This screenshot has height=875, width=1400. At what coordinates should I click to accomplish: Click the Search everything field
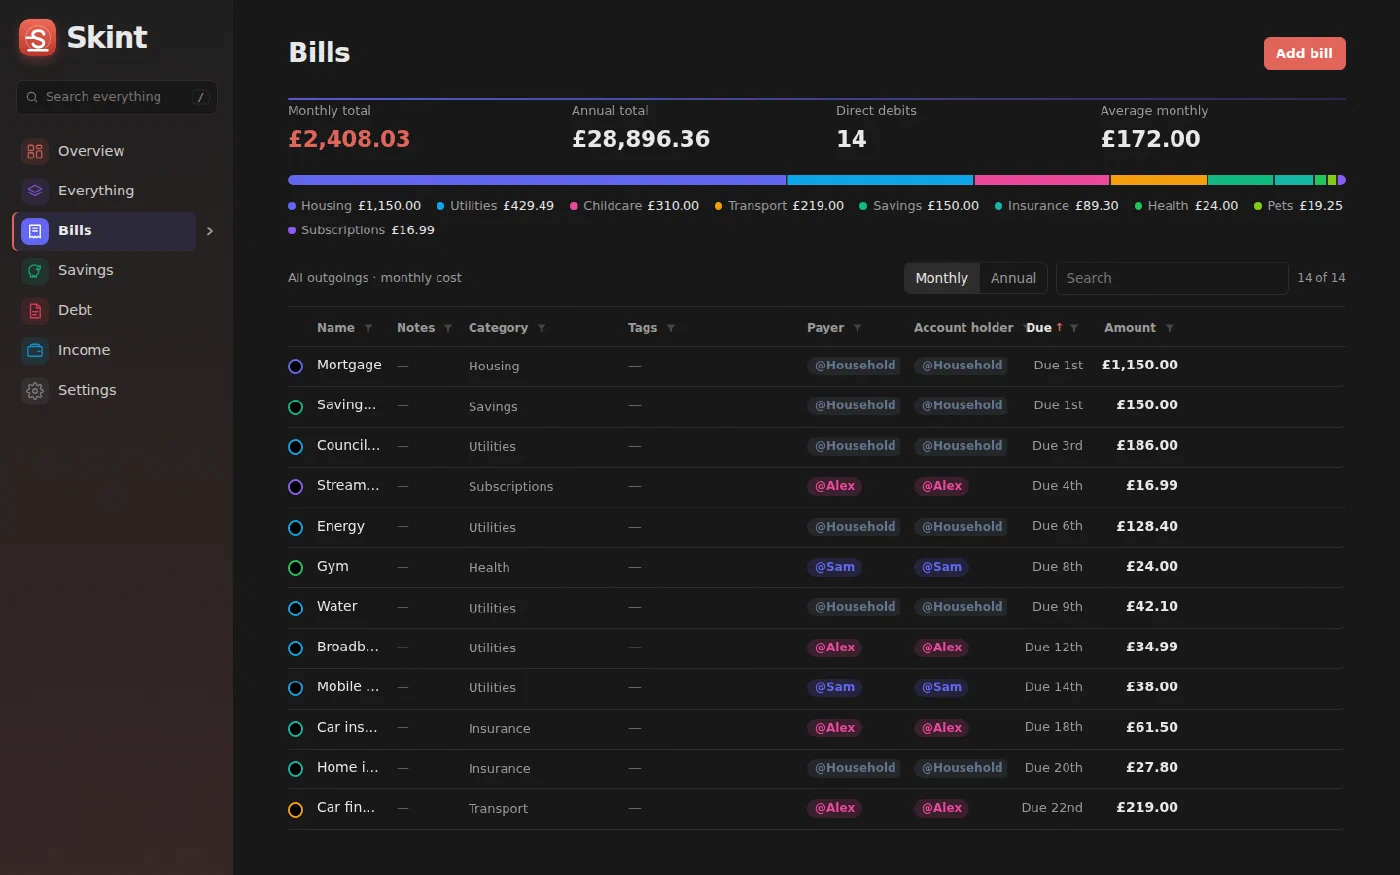coord(116,97)
